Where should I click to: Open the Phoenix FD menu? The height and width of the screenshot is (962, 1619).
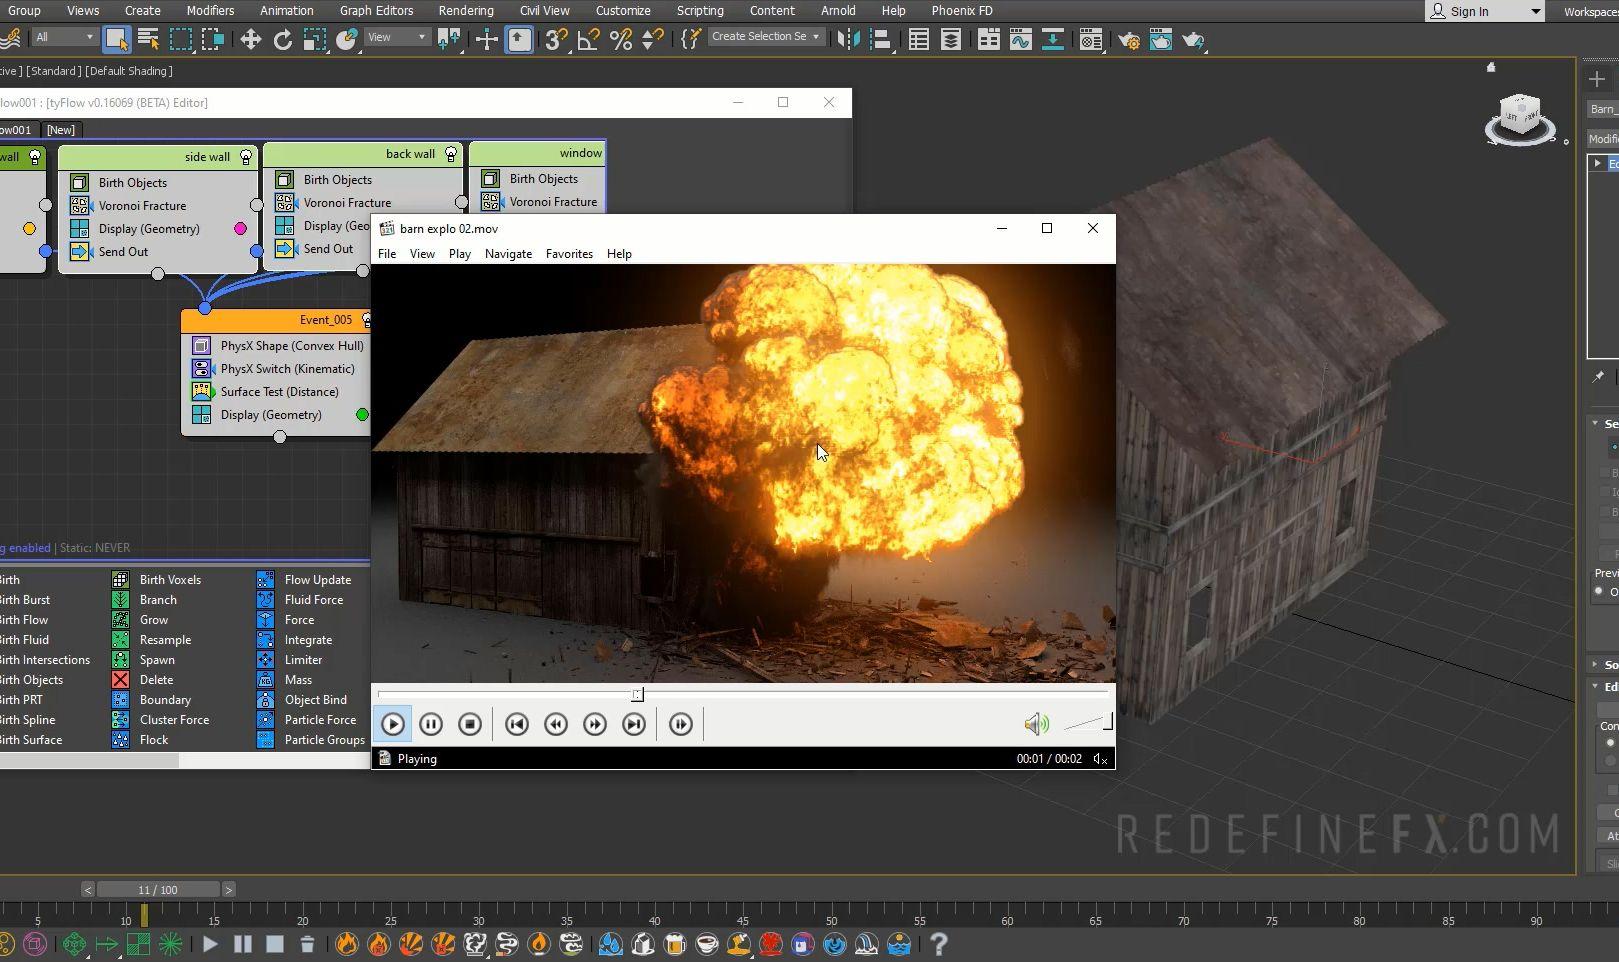coord(961,10)
